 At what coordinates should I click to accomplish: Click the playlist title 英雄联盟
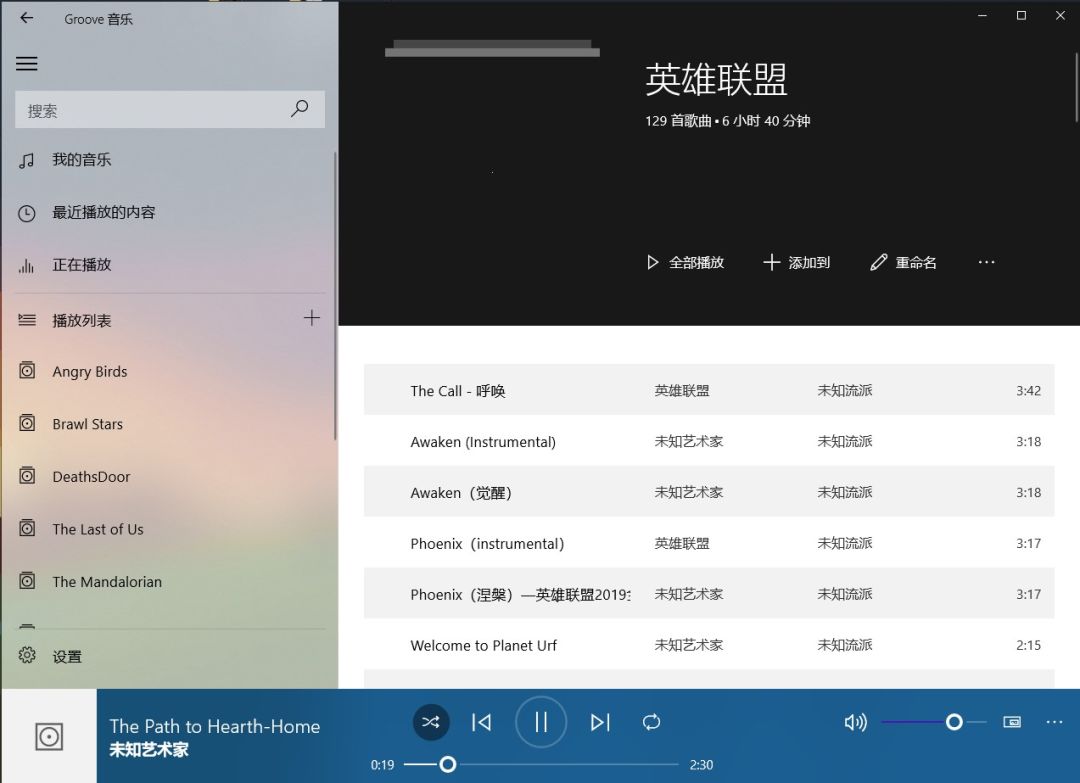(x=716, y=79)
